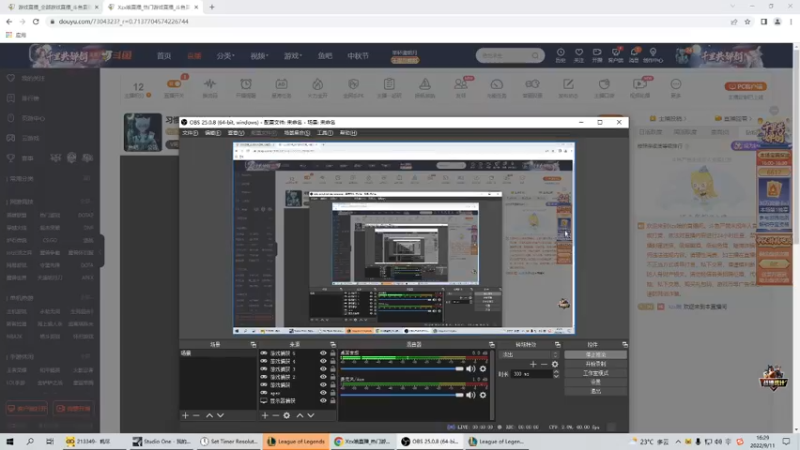Screen dimensions: 800x450
Task: Open OBS 查看(V) view menu
Action: click(x=236, y=133)
